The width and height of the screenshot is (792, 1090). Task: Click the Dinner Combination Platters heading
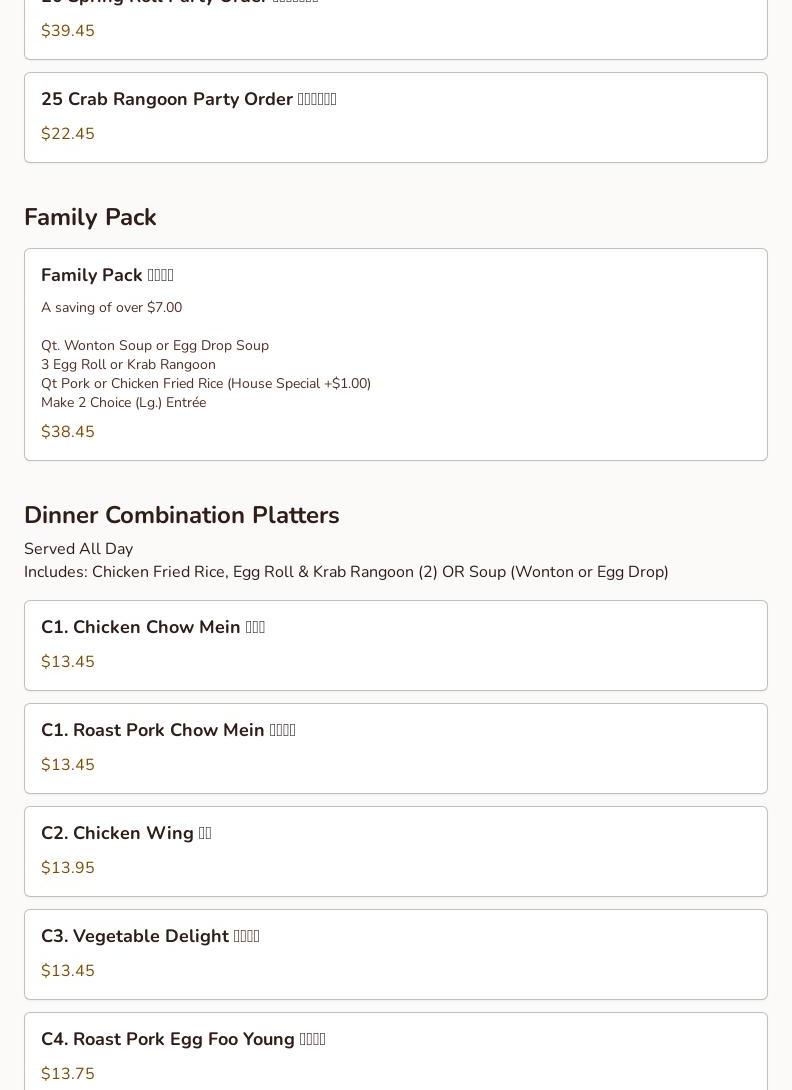pyautogui.click(x=181, y=515)
